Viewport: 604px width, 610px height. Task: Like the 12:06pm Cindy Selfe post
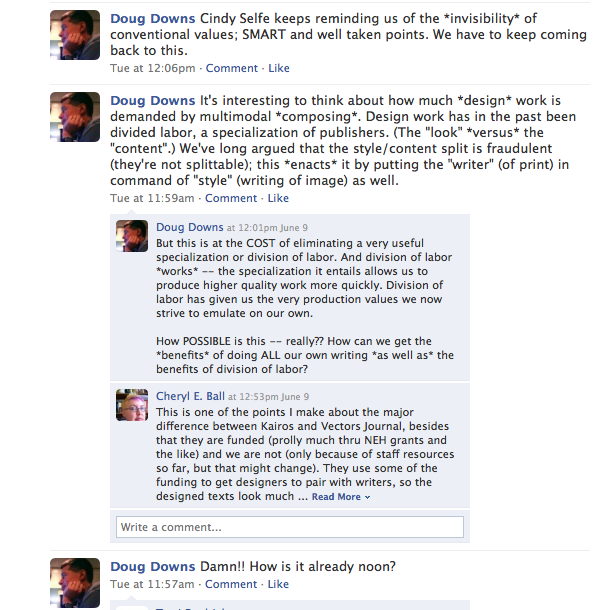[279, 68]
